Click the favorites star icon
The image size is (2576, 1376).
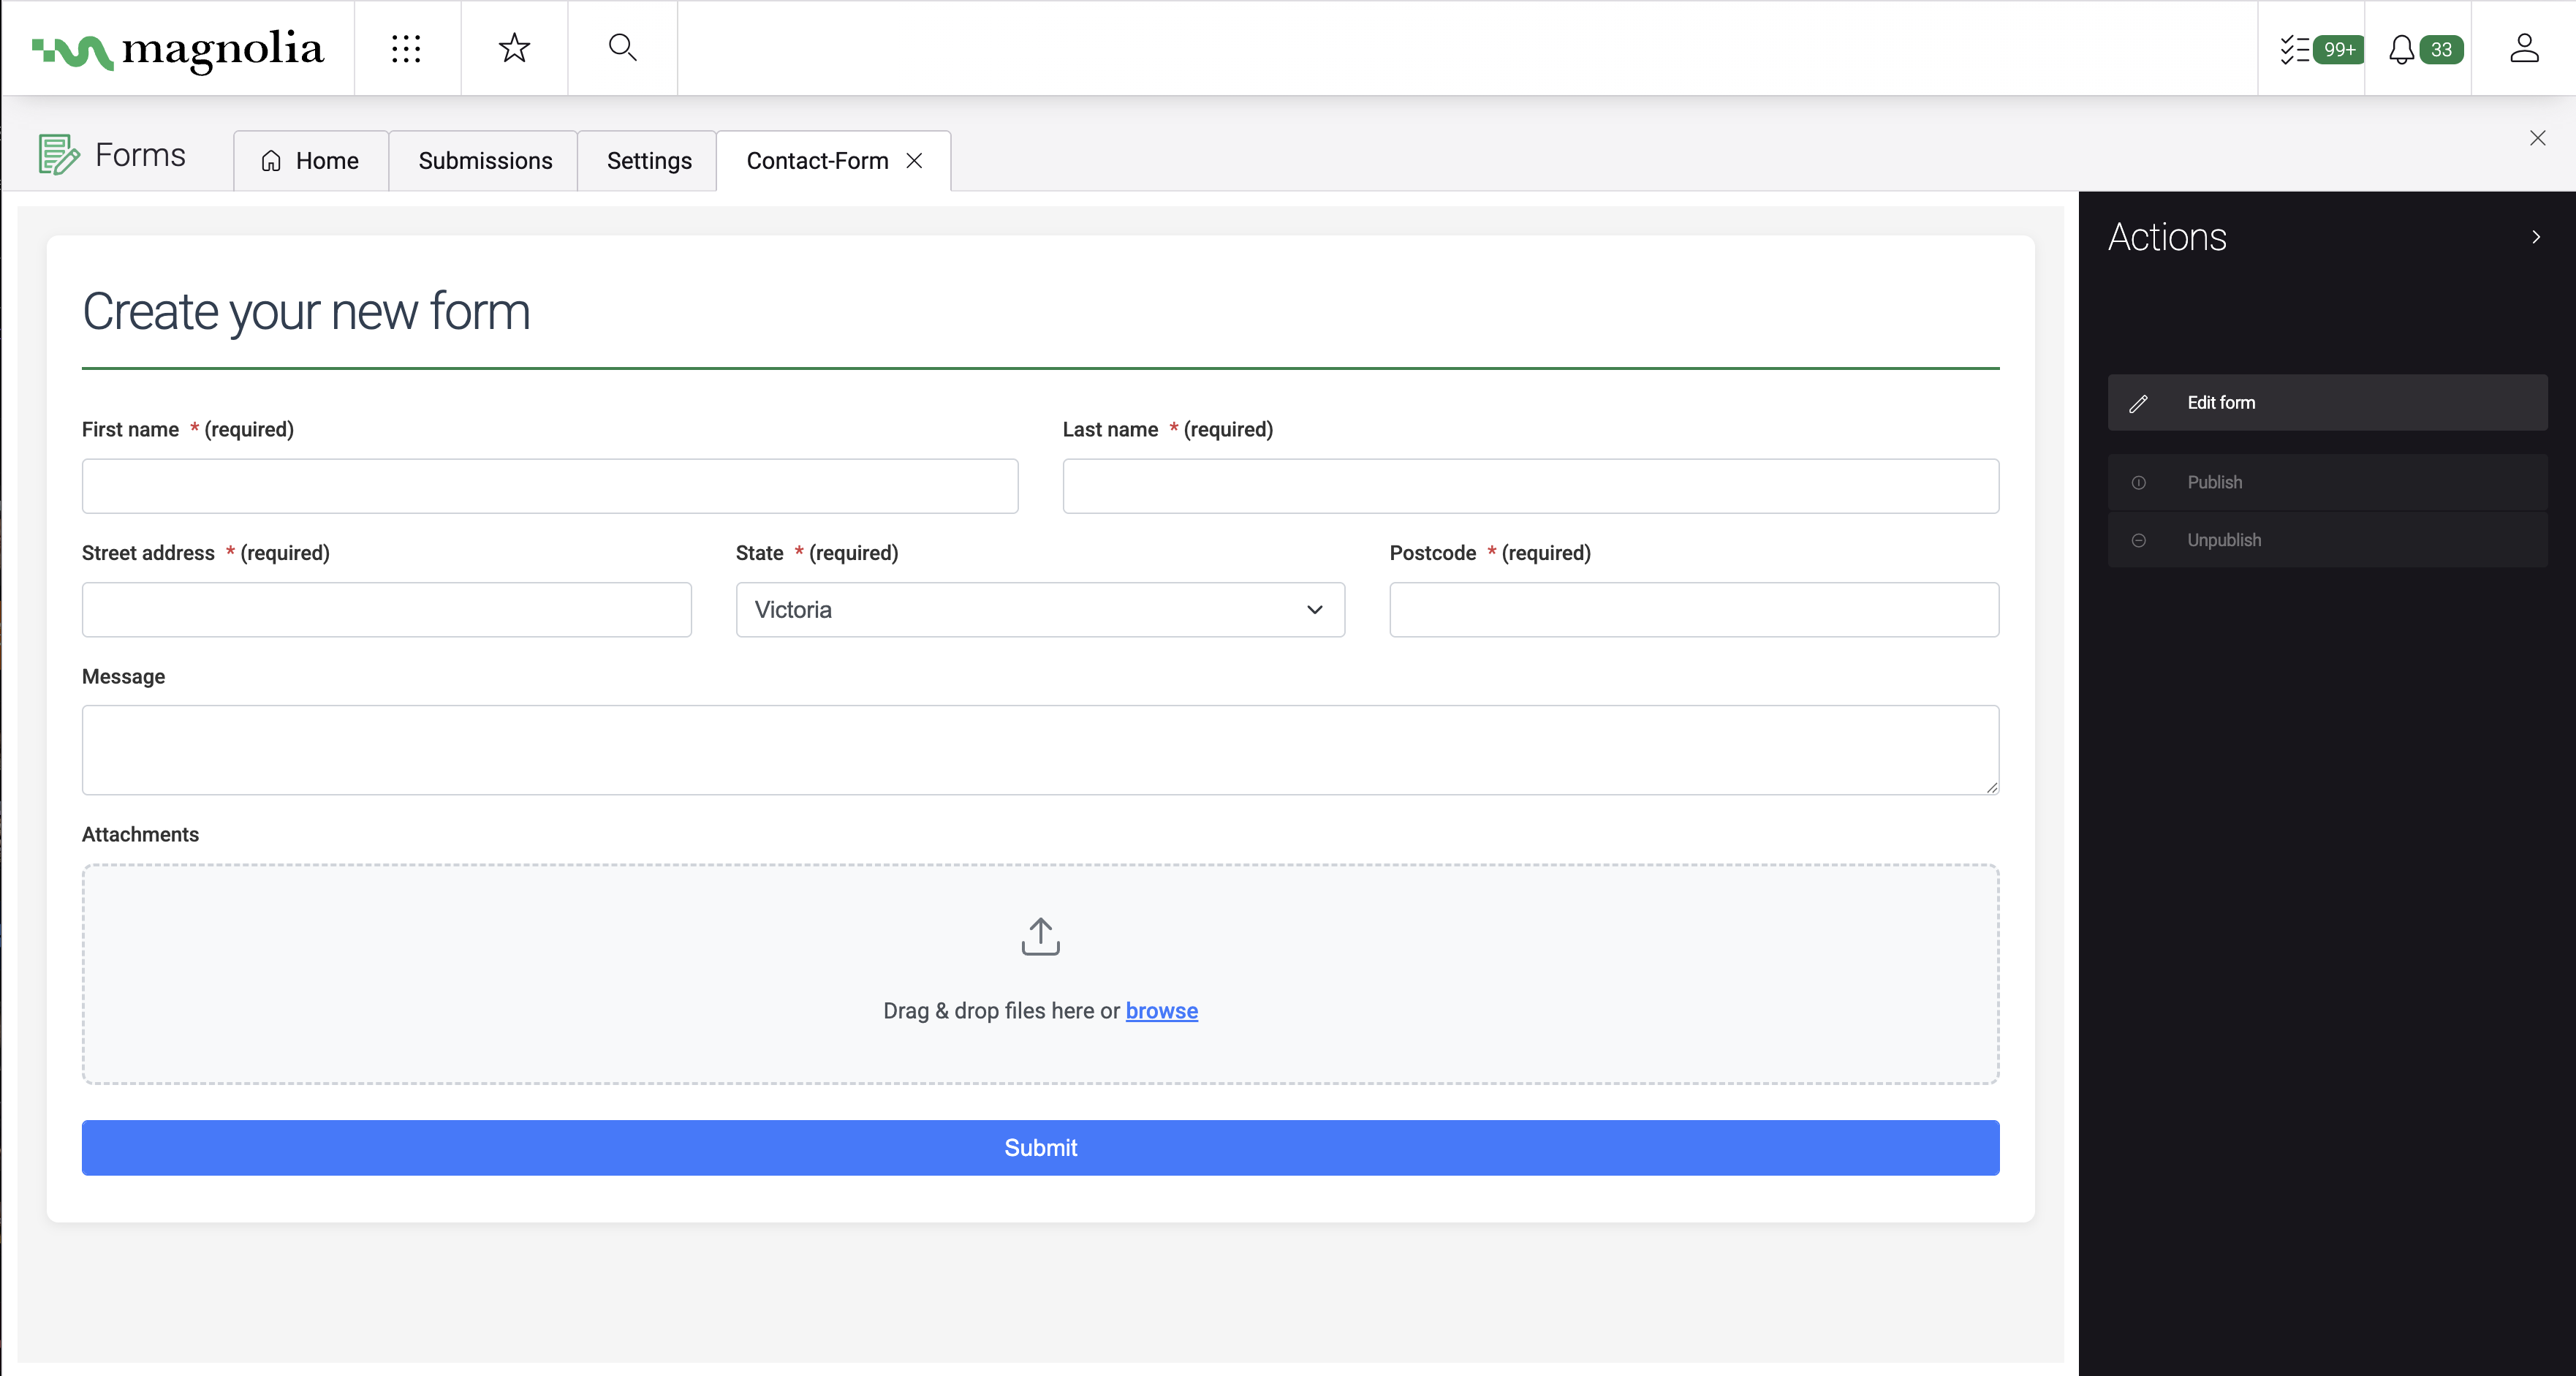click(514, 48)
